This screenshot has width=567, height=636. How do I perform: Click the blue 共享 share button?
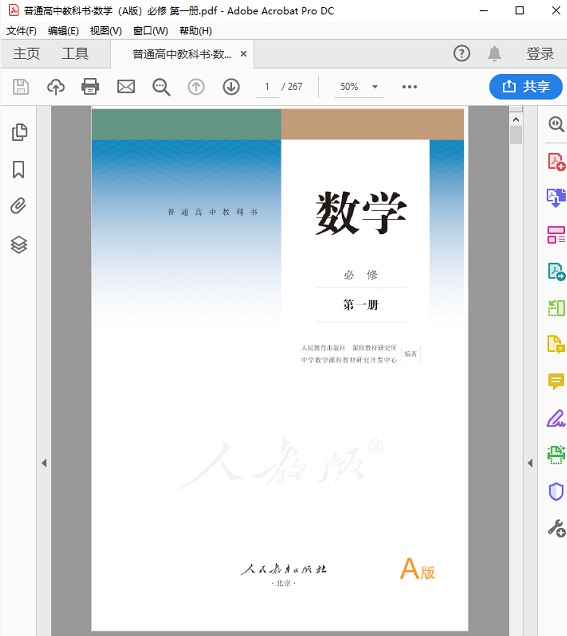(526, 87)
